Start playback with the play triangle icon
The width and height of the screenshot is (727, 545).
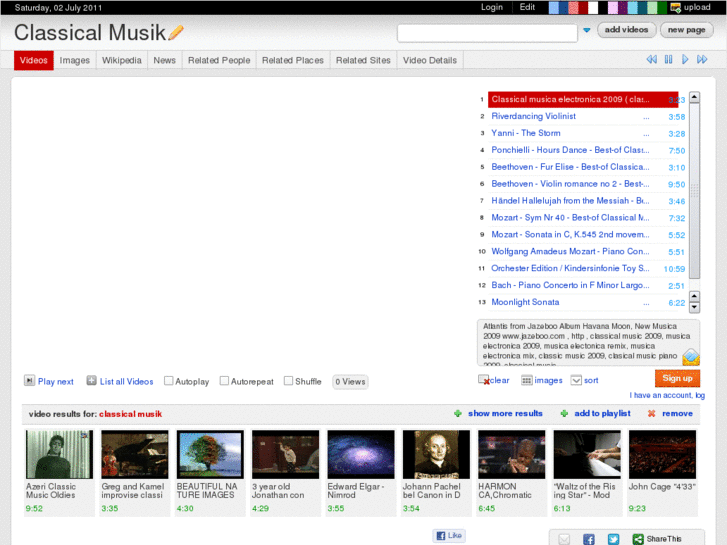(685, 59)
